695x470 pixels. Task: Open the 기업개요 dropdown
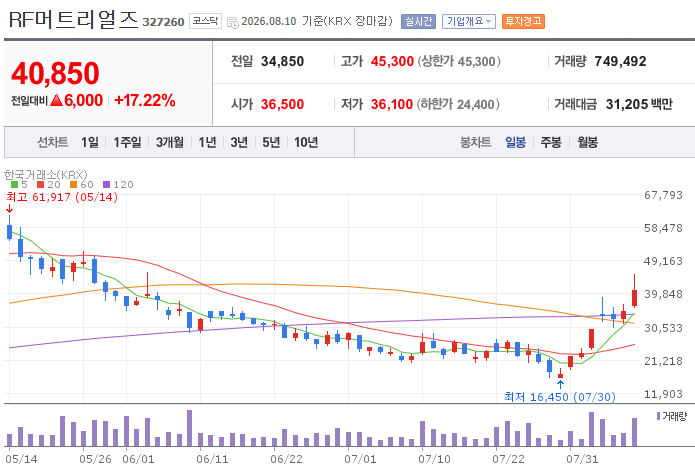(469, 21)
